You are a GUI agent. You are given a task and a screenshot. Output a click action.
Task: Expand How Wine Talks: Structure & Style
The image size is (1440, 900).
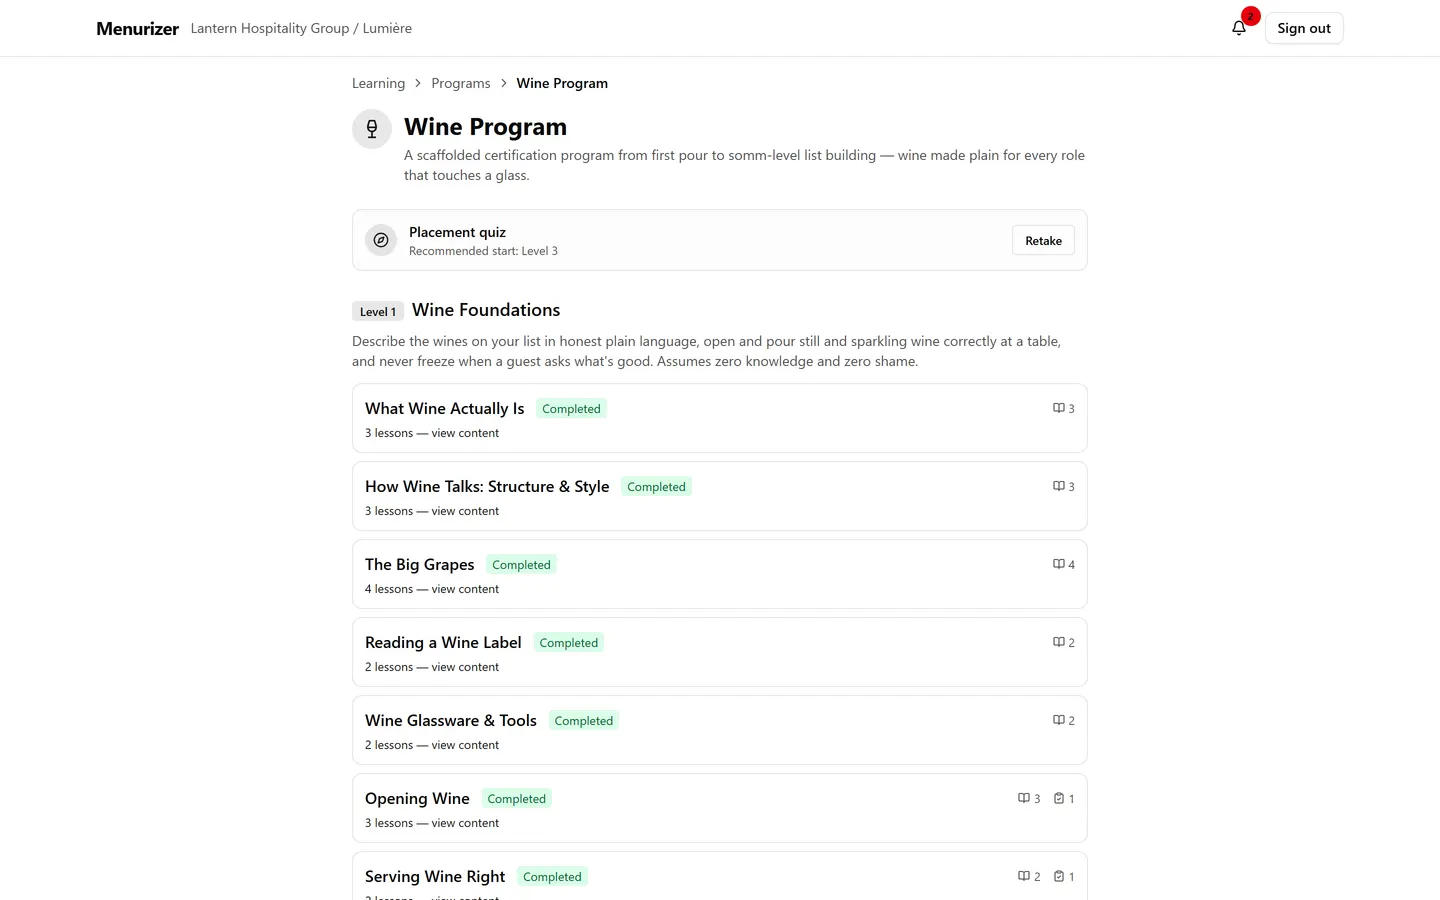720,496
